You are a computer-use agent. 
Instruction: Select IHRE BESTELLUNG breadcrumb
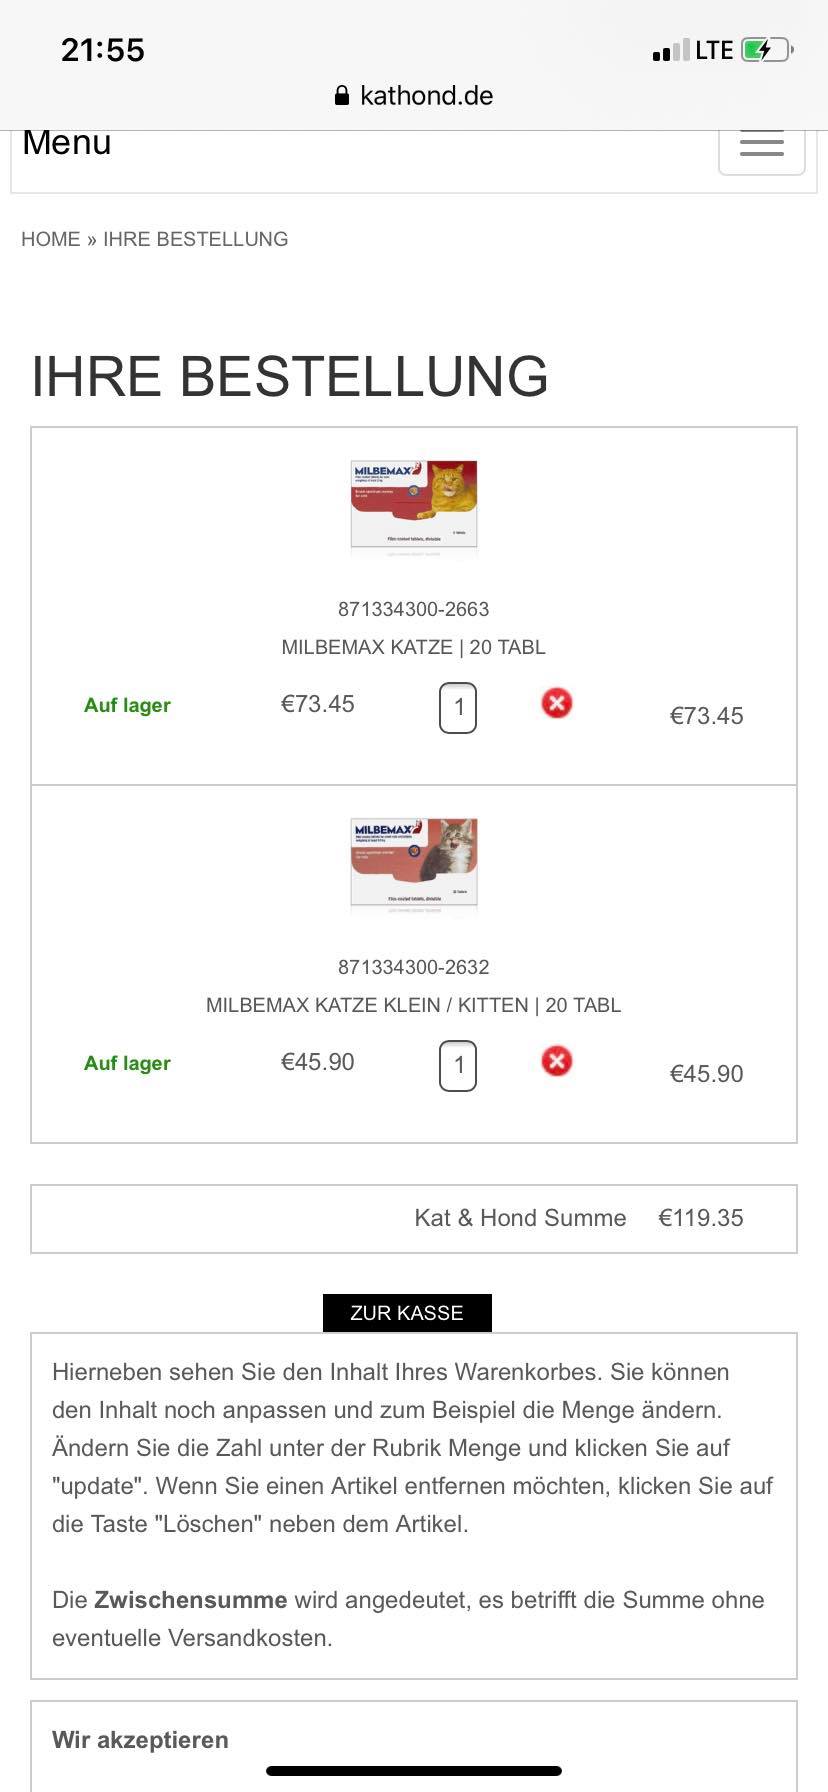pyautogui.click(x=196, y=239)
